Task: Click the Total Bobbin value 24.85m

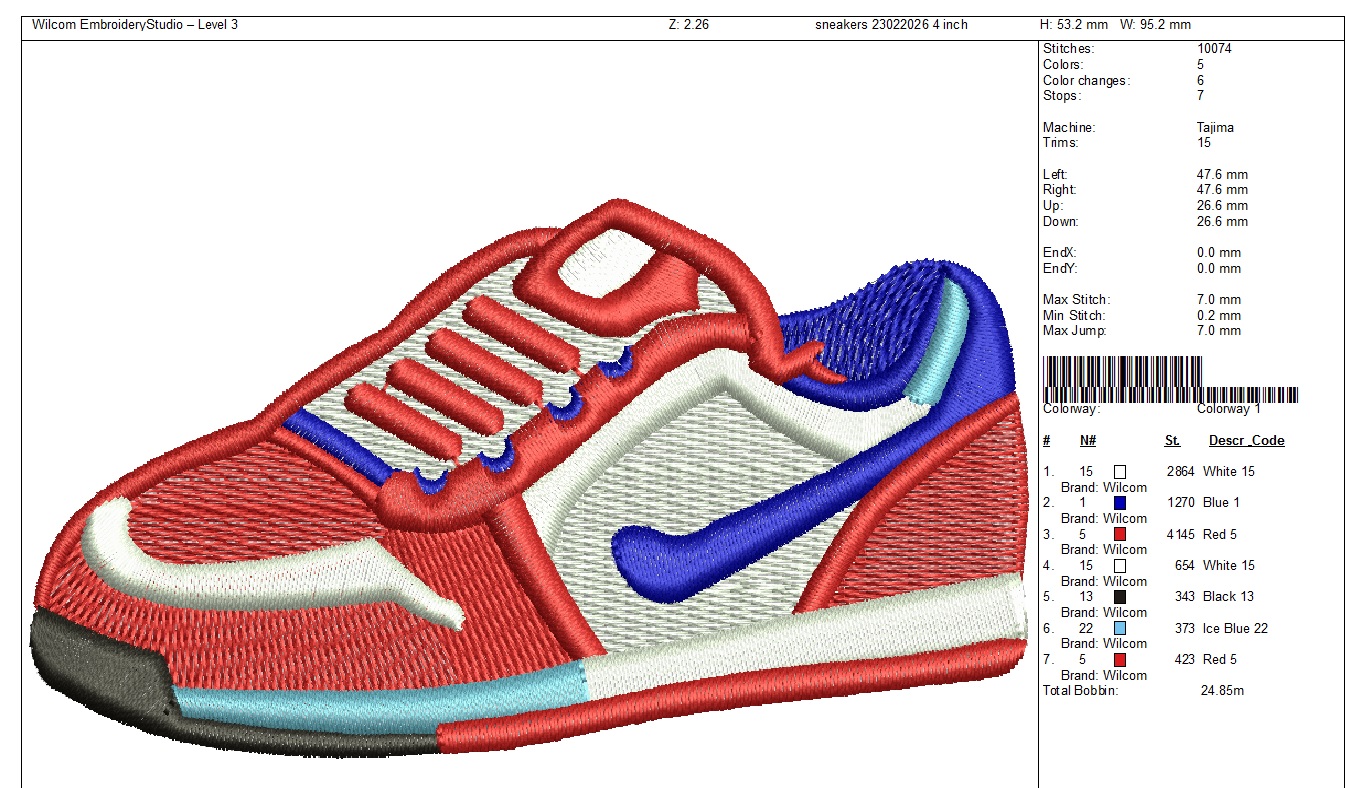Action: point(1221,691)
